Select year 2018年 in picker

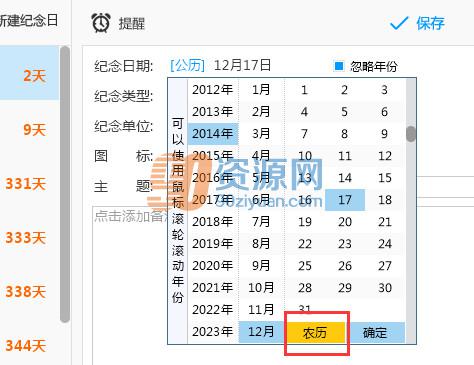213,222
